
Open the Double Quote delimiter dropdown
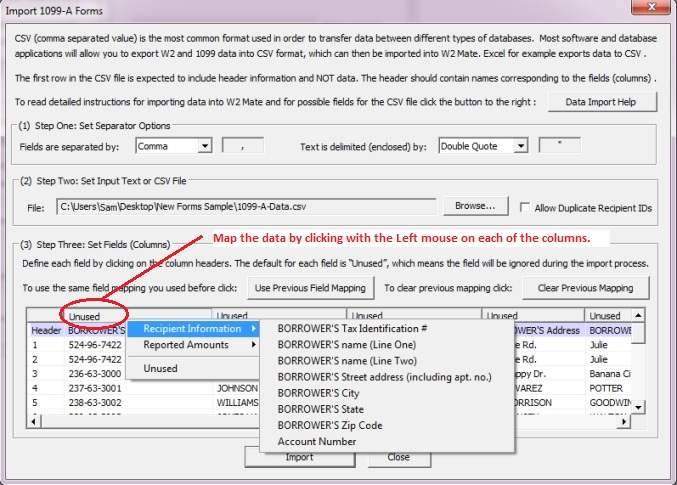[x=521, y=146]
